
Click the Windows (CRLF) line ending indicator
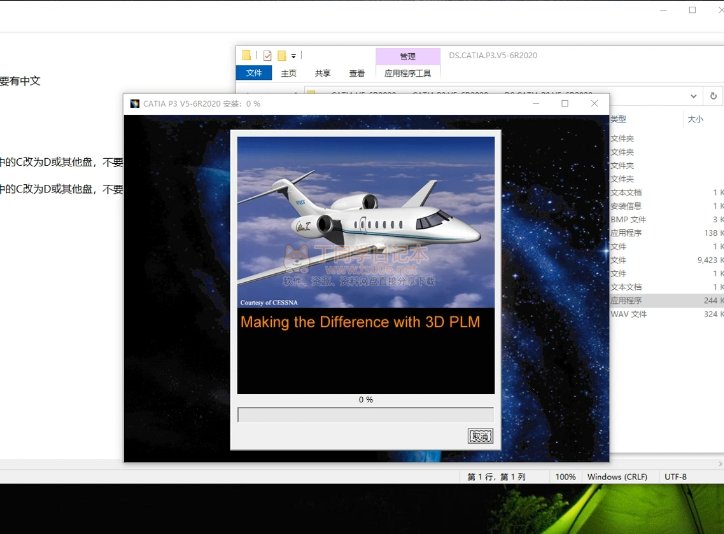[618, 477]
